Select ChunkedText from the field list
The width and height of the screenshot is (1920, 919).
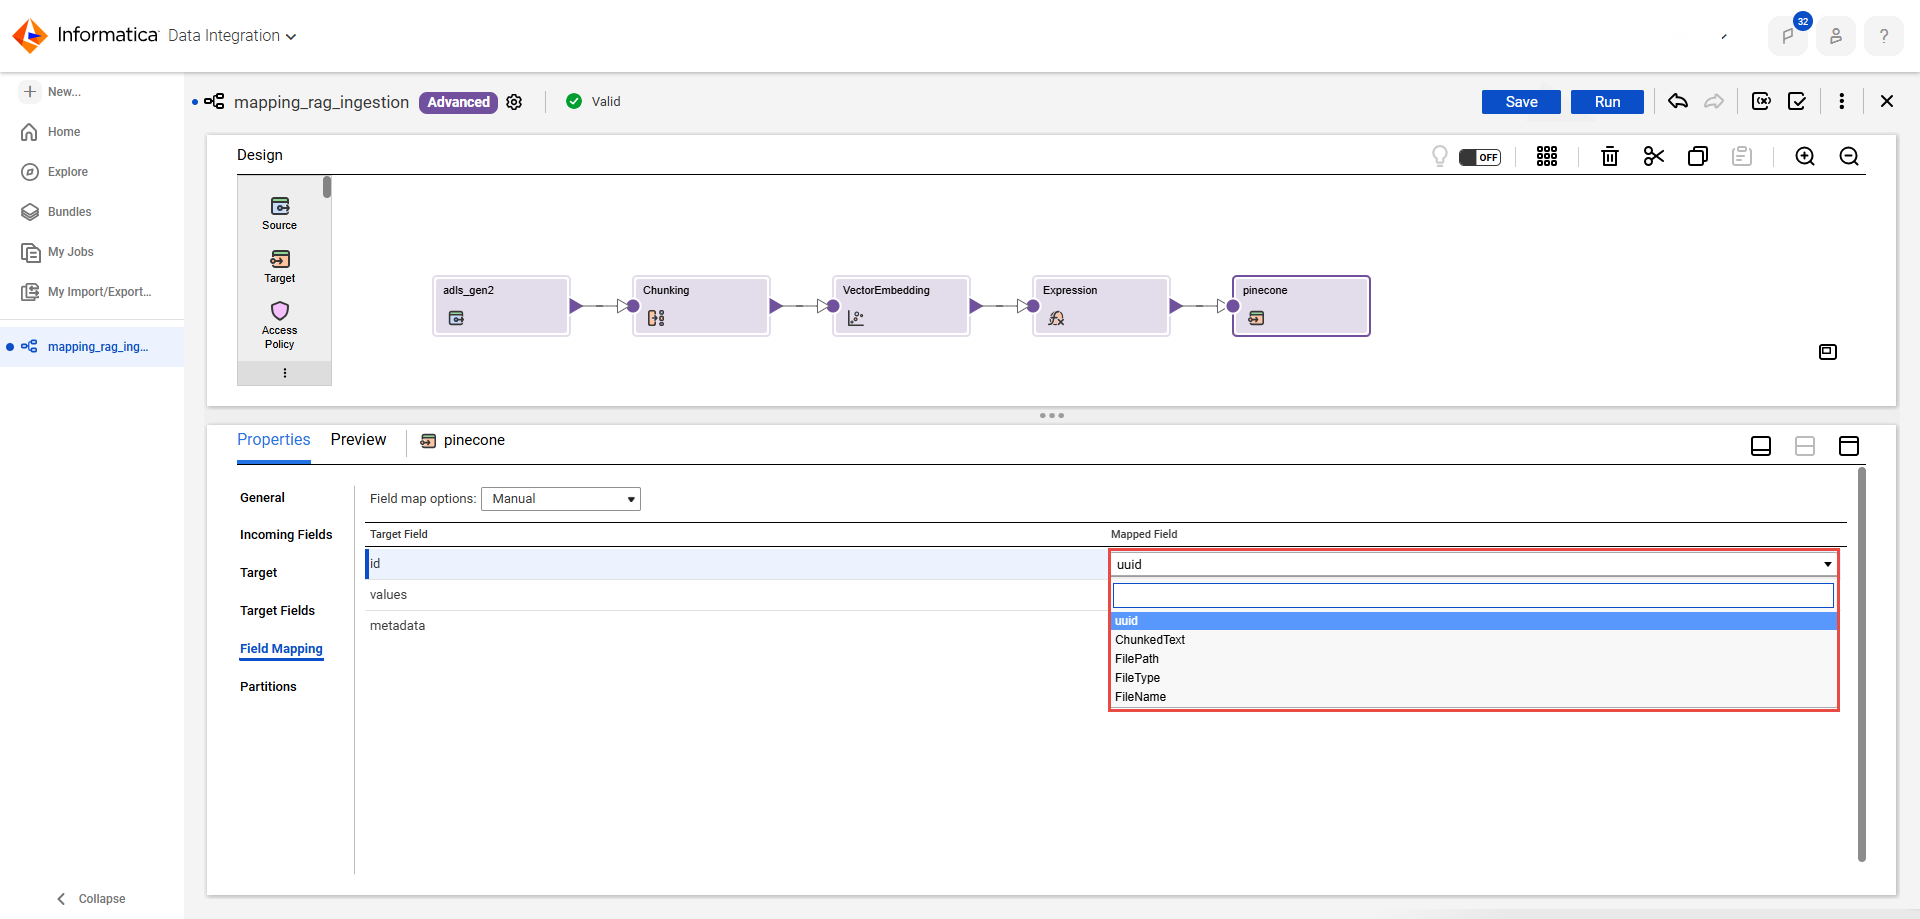click(x=1474, y=640)
